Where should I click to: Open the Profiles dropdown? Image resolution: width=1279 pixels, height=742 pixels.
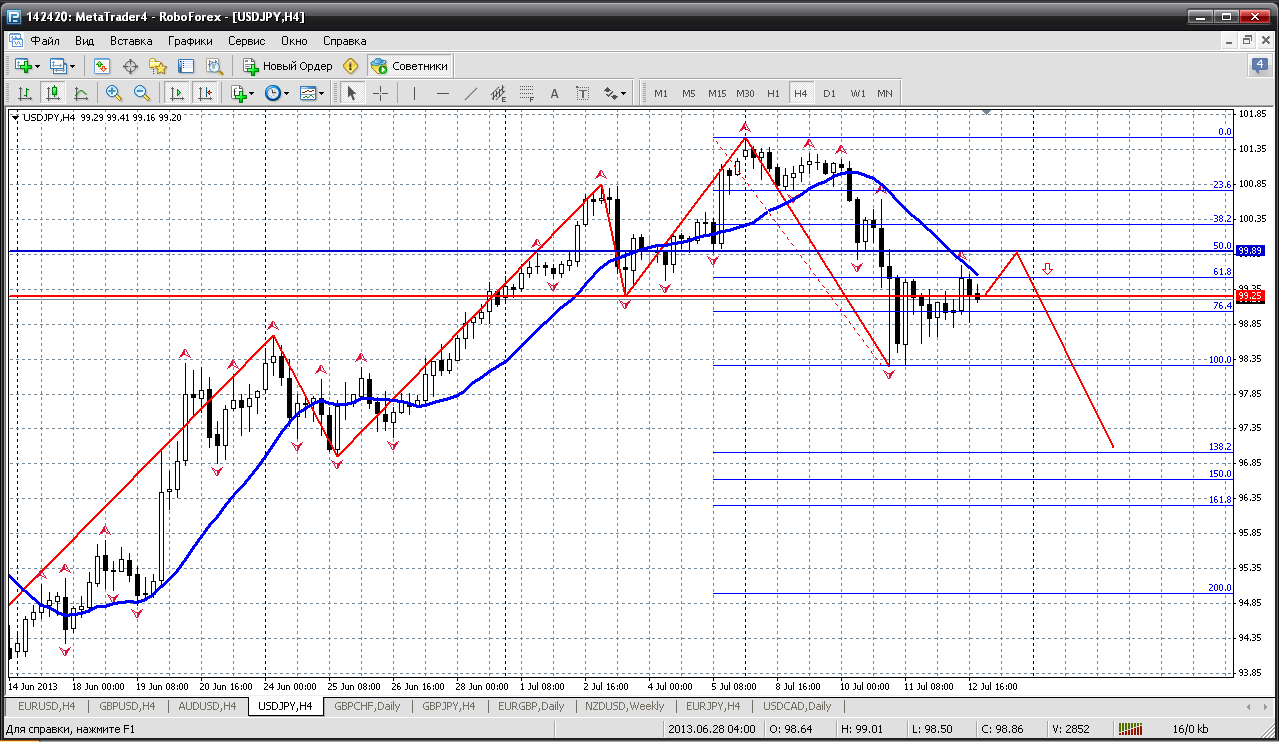(62, 66)
